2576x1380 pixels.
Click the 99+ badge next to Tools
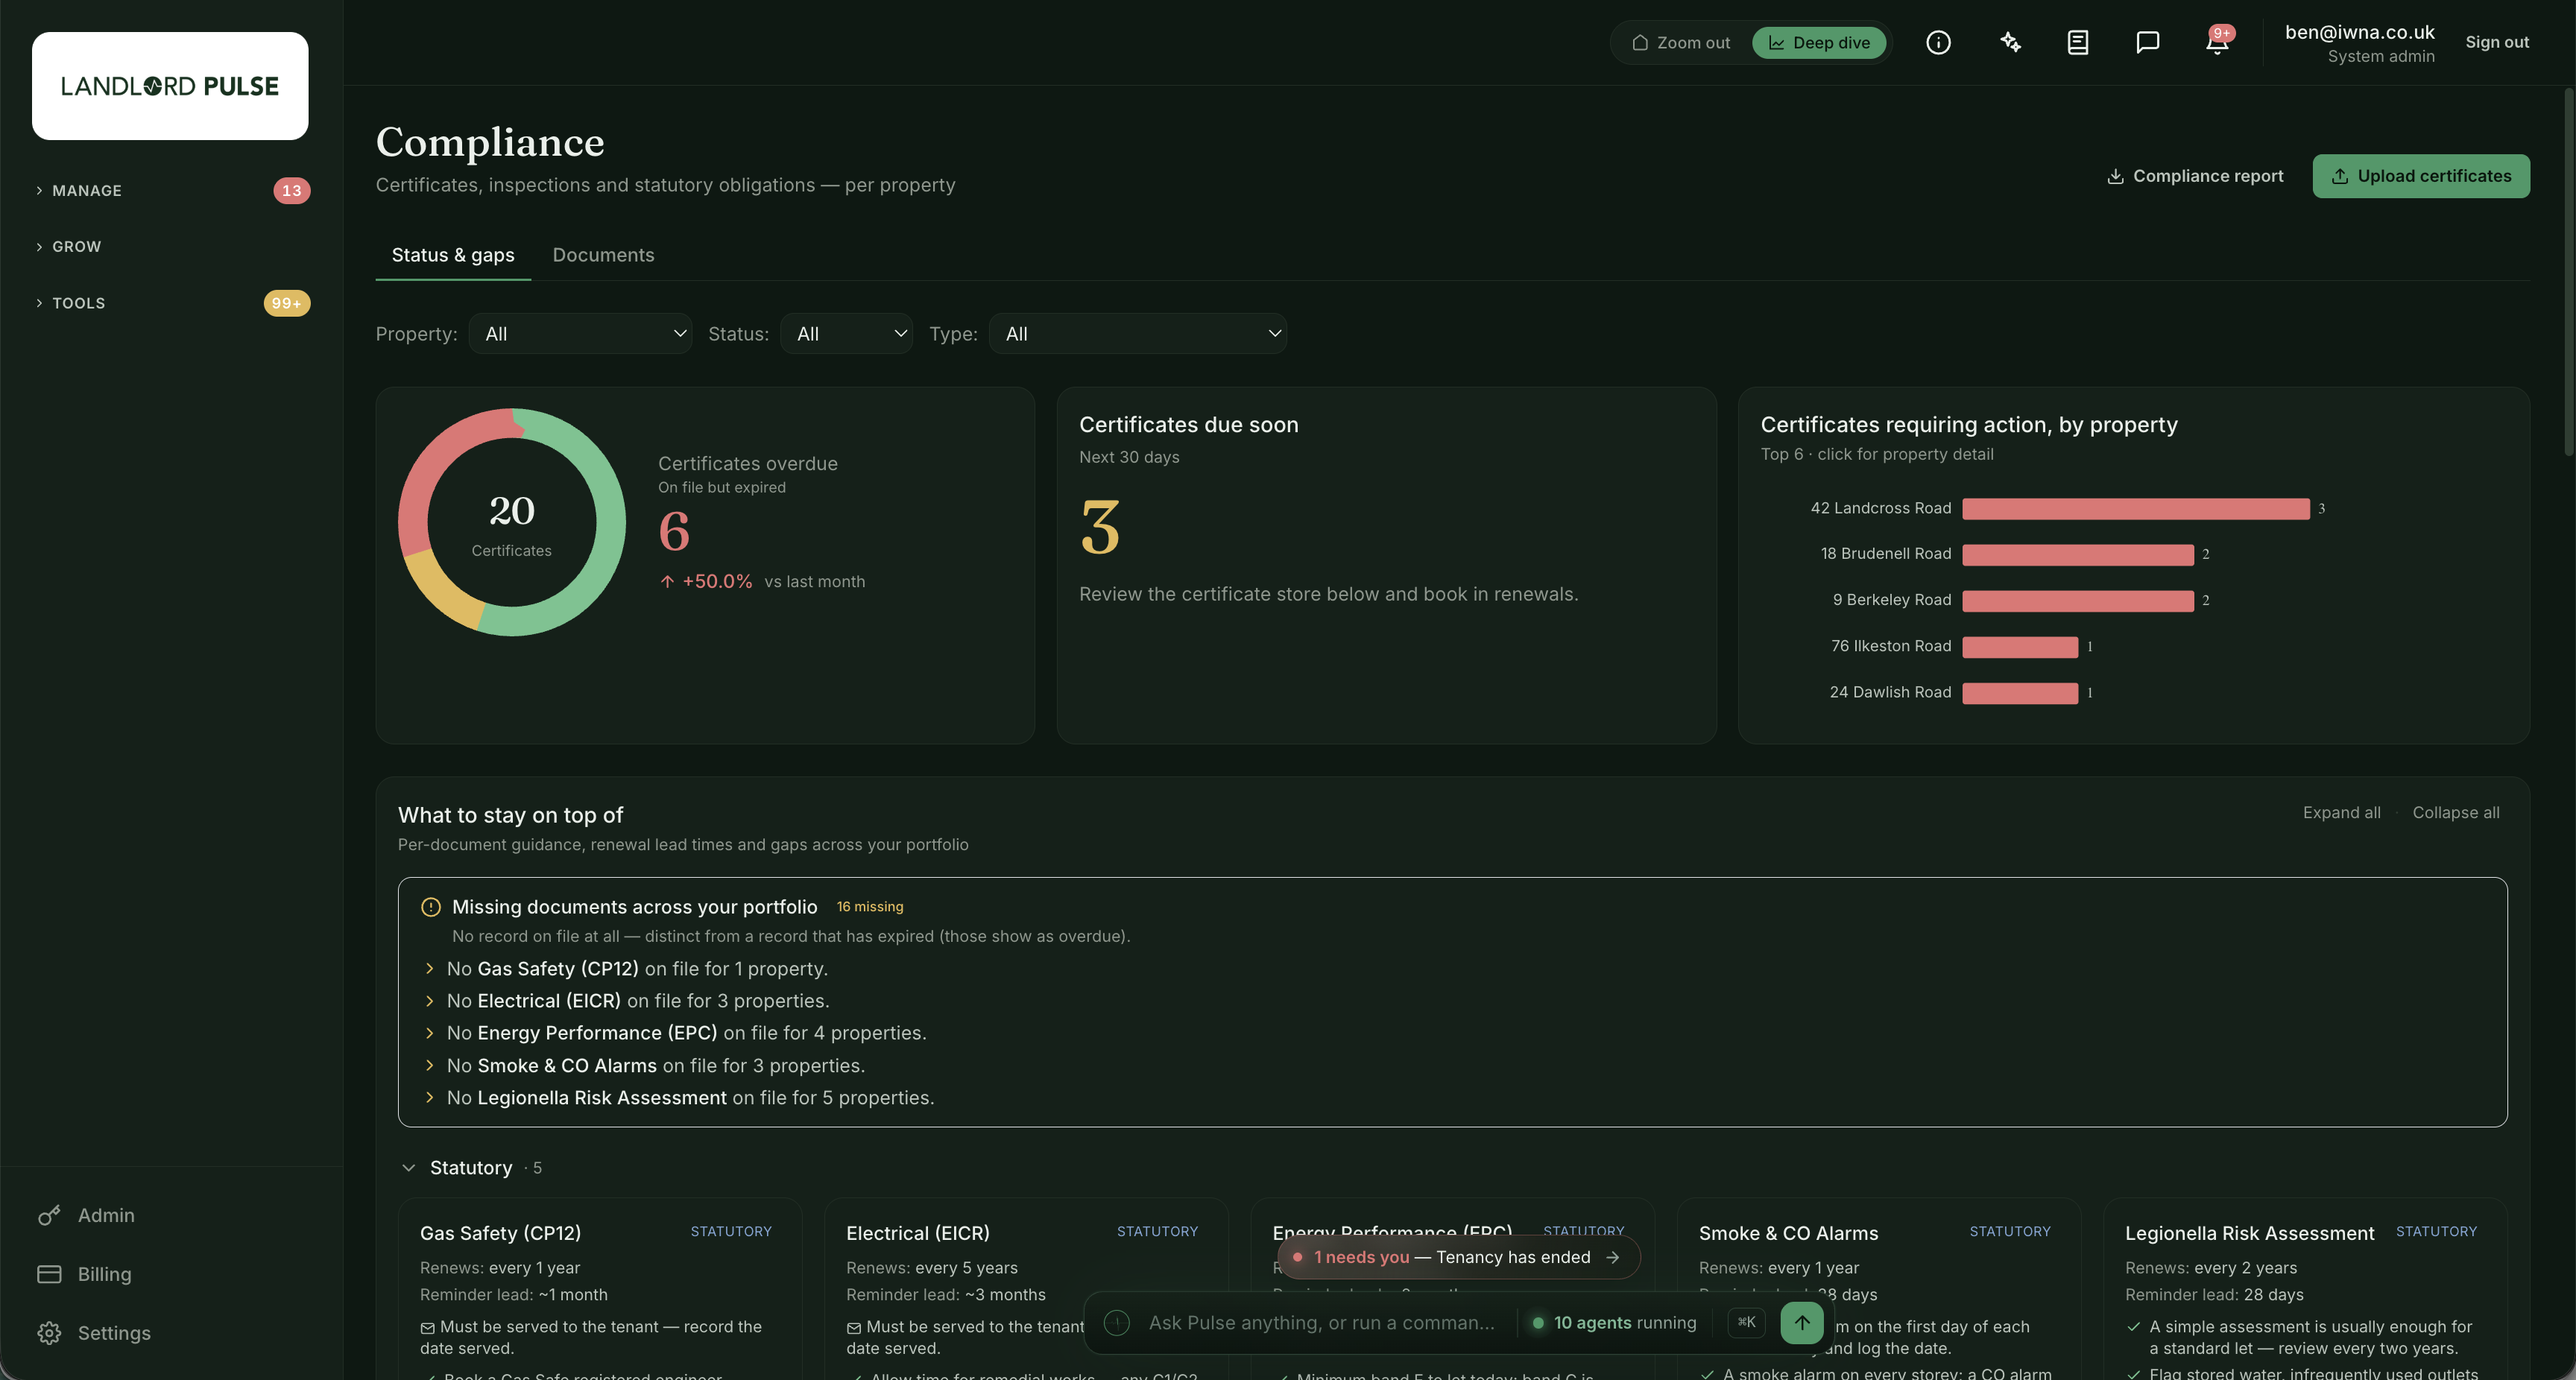point(287,303)
